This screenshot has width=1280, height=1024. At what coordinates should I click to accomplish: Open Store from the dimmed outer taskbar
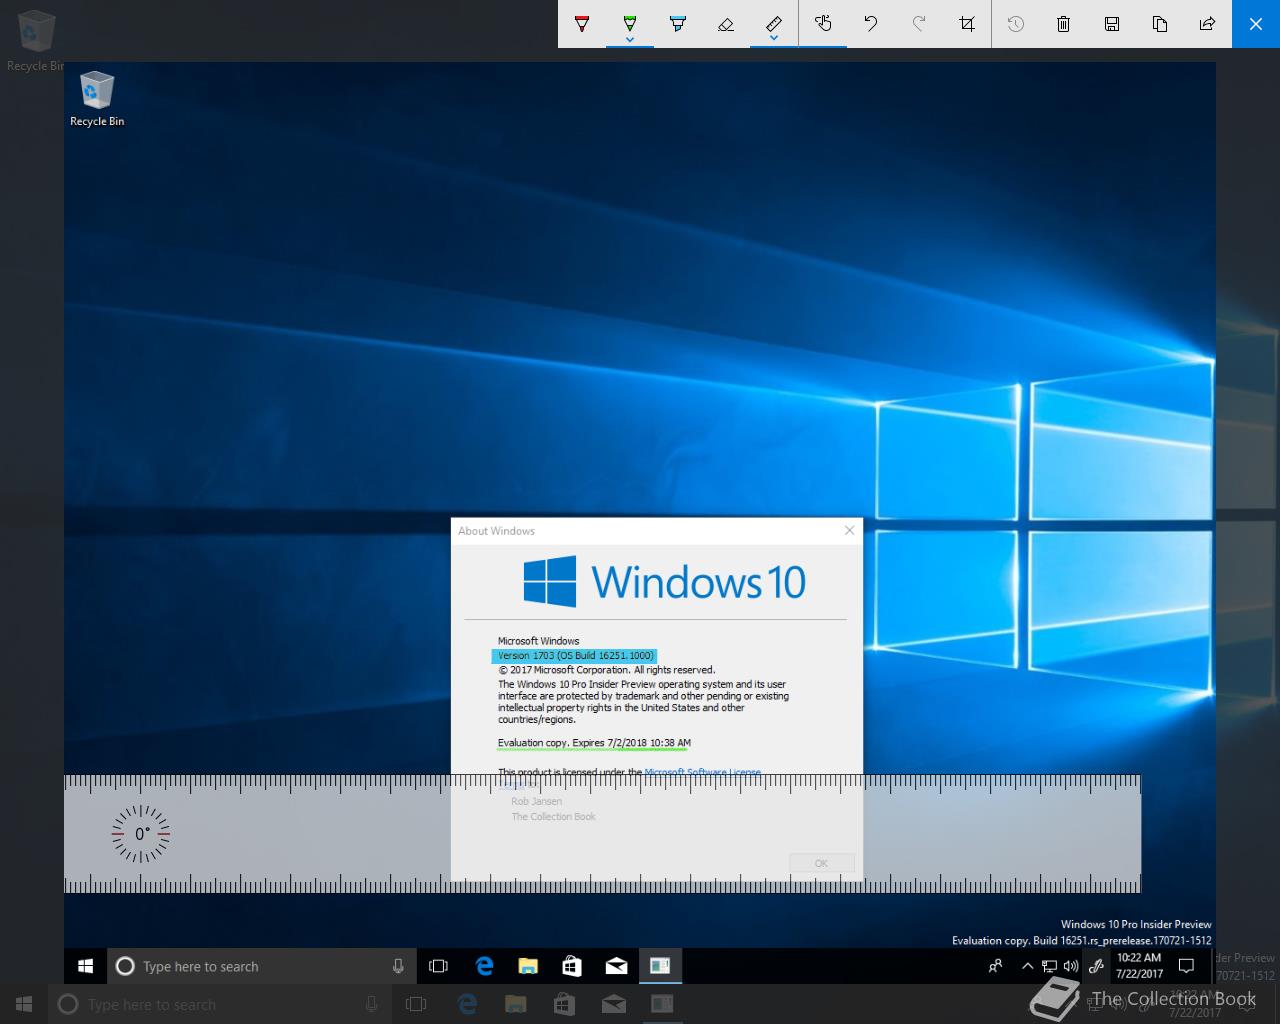coord(564,1004)
